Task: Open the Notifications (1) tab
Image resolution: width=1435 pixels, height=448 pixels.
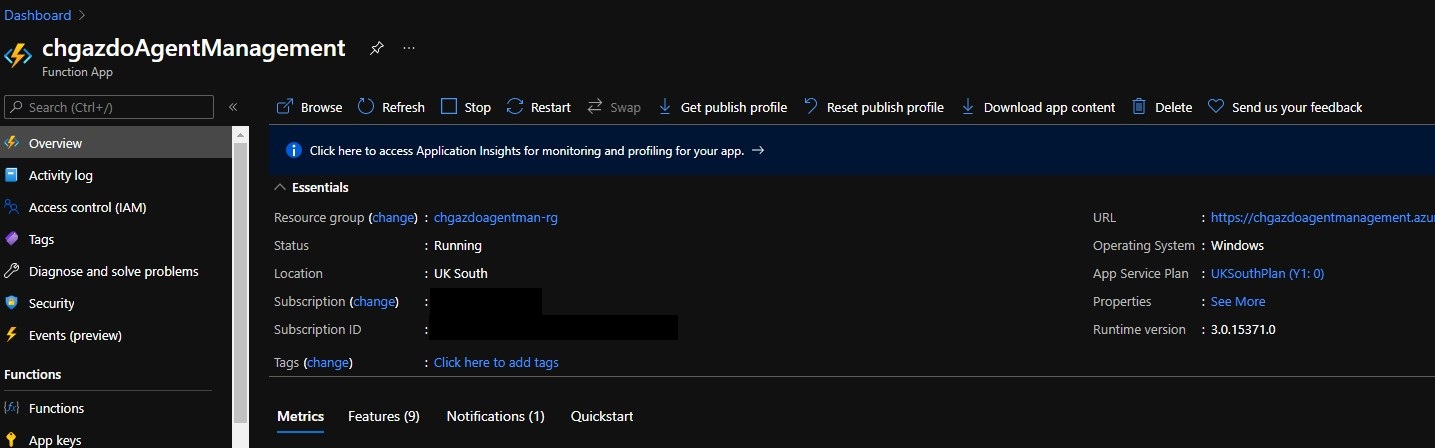Action: (x=495, y=416)
